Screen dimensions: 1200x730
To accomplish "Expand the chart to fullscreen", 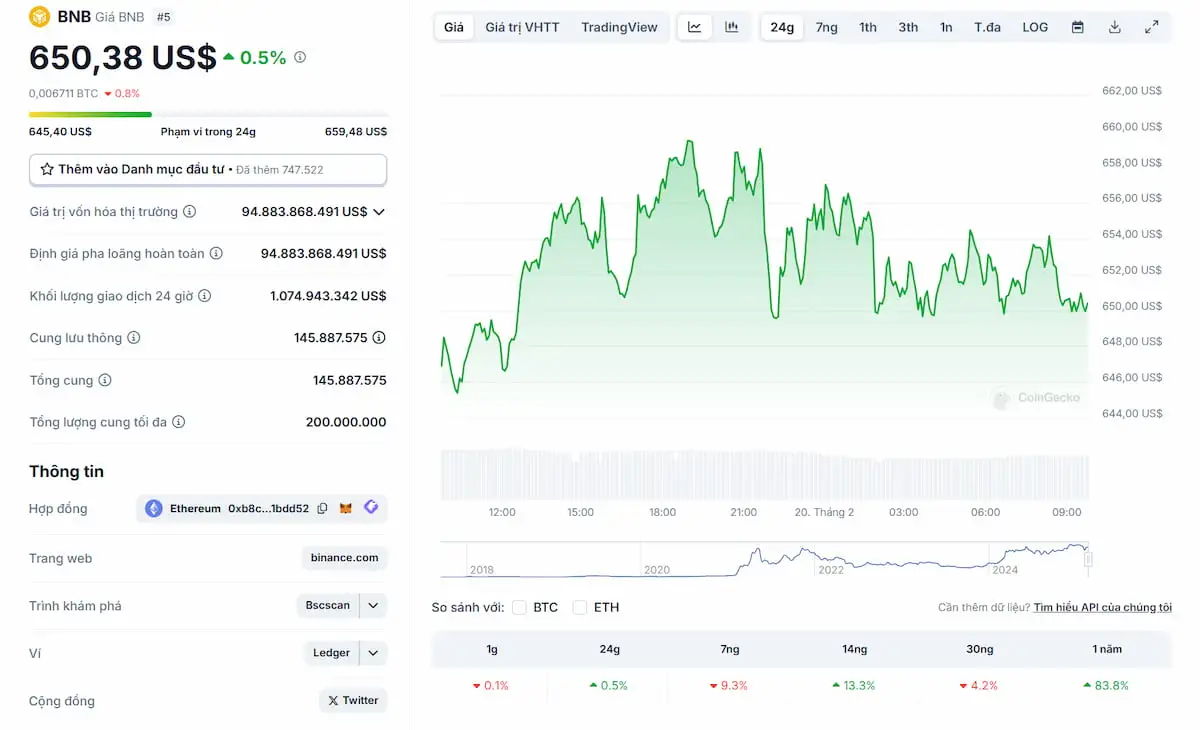I will click(x=1152, y=27).
